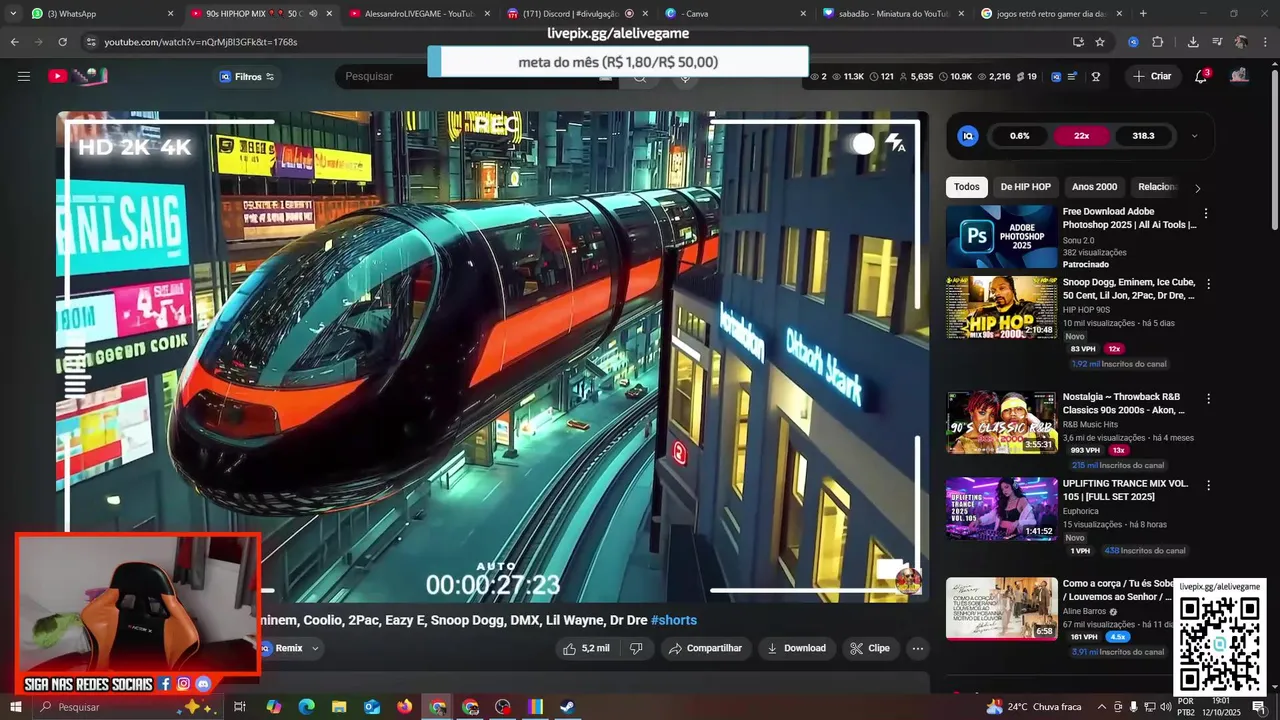The width and height of the screenshot is (1280, 720).
Task: Open the browser extensions puzzle icon
Action: tap(1158, 42)
